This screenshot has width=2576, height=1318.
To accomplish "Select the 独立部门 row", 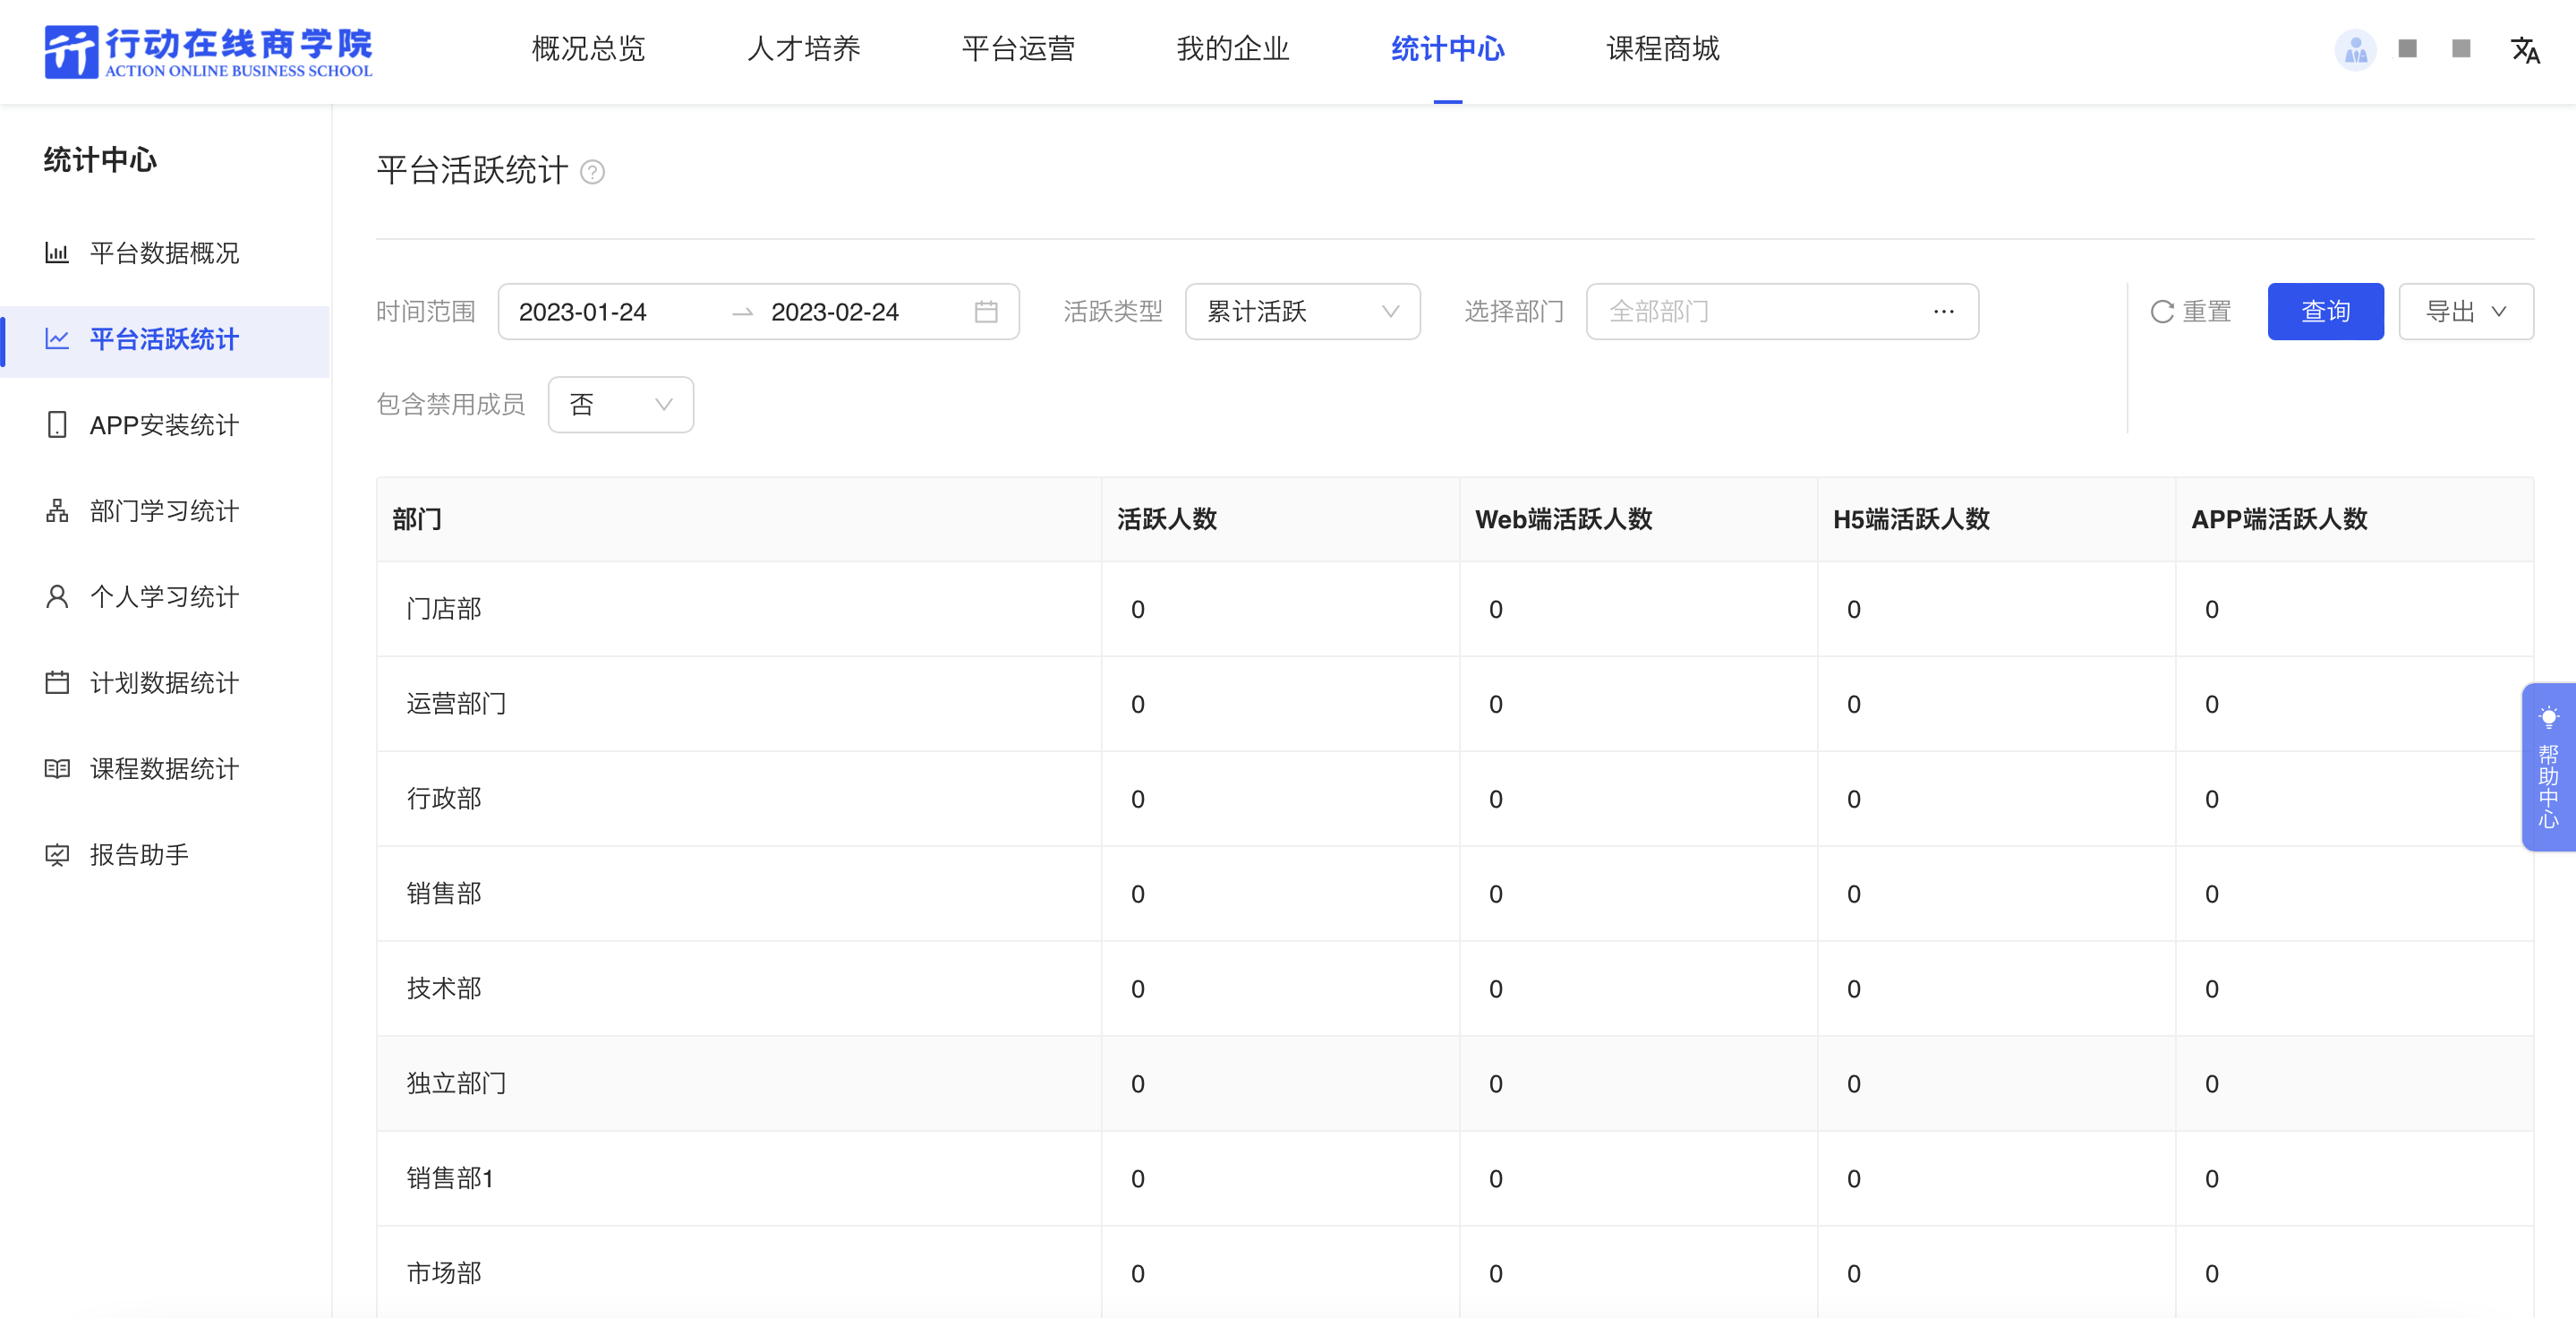I will coord(1455,1084).
